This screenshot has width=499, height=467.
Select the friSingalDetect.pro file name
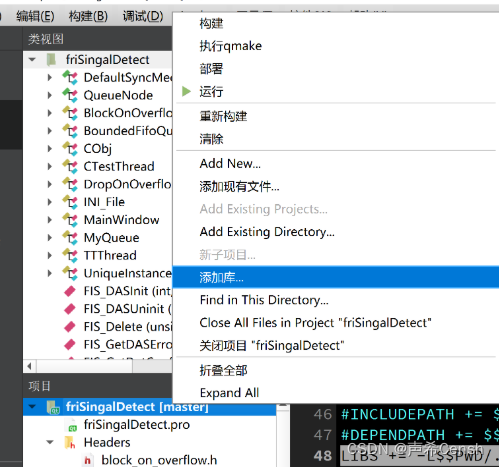click(x=137, y=425)
